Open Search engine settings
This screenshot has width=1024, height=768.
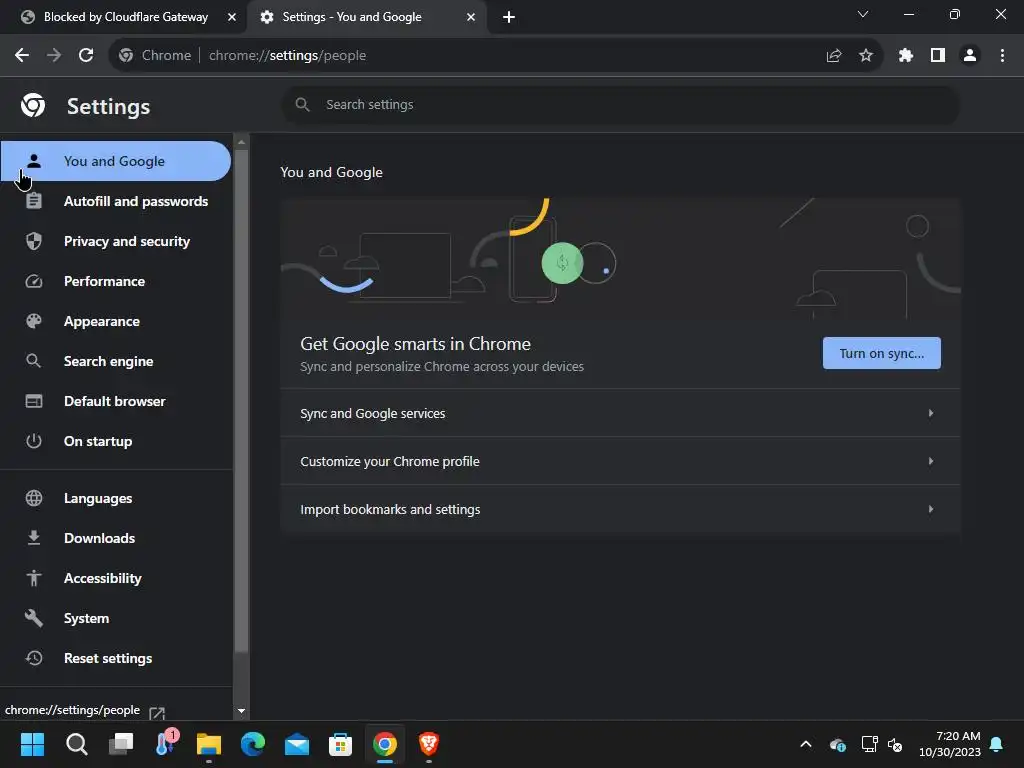pyautogui.click(x=116, y=361)
